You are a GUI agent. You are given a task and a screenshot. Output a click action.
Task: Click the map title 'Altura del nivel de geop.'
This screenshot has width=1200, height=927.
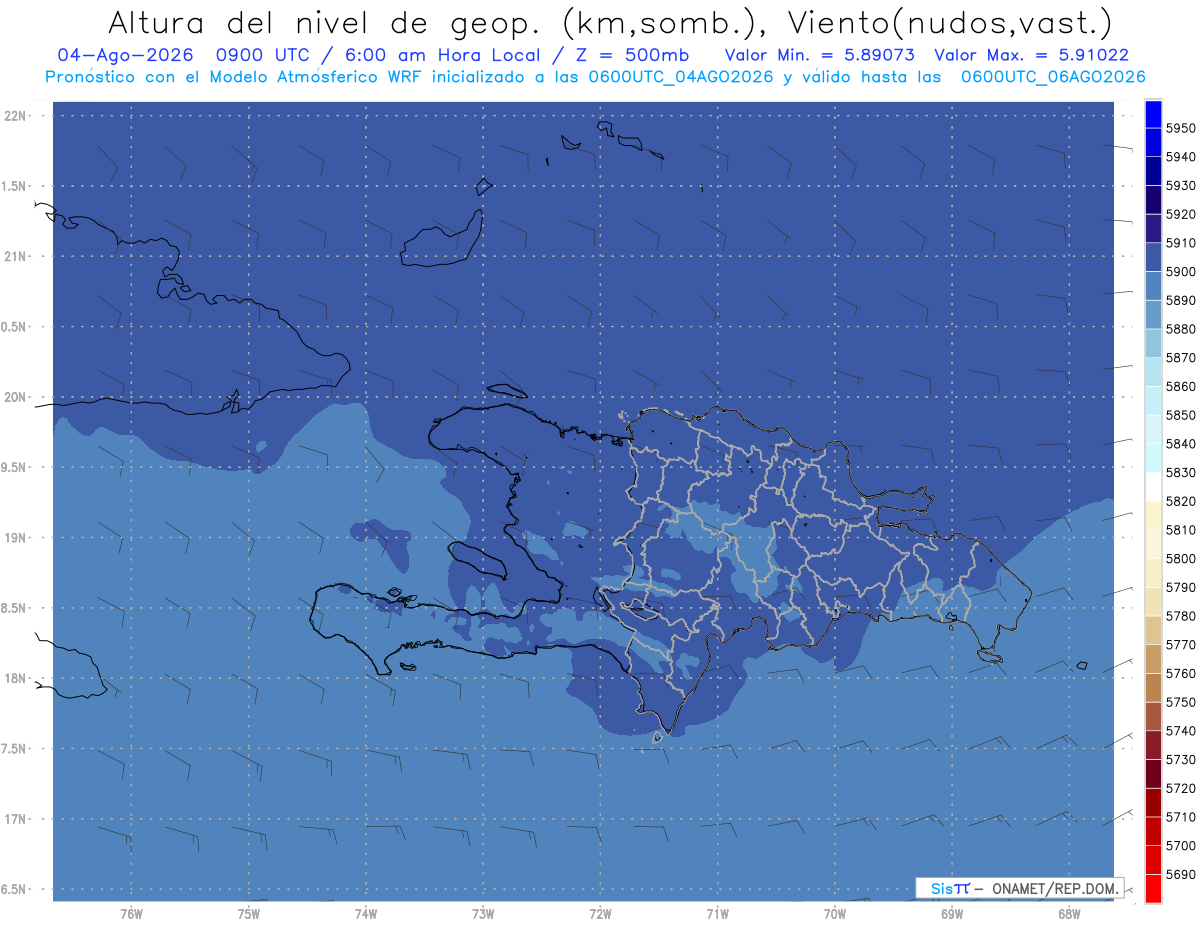[x=326, y=22]
